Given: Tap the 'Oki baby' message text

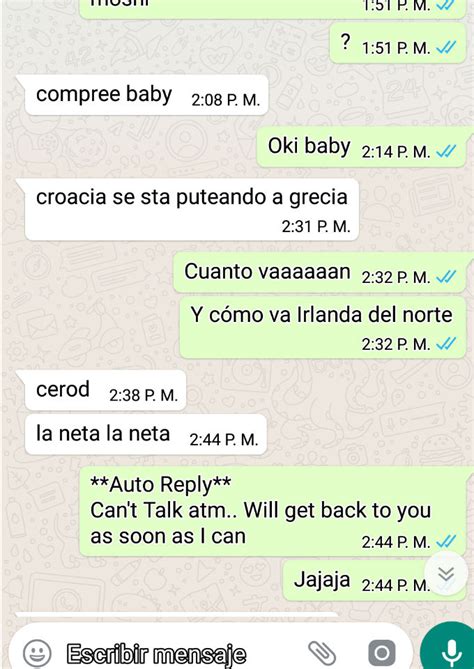Looking at the screenshot, I should [309, 146].
